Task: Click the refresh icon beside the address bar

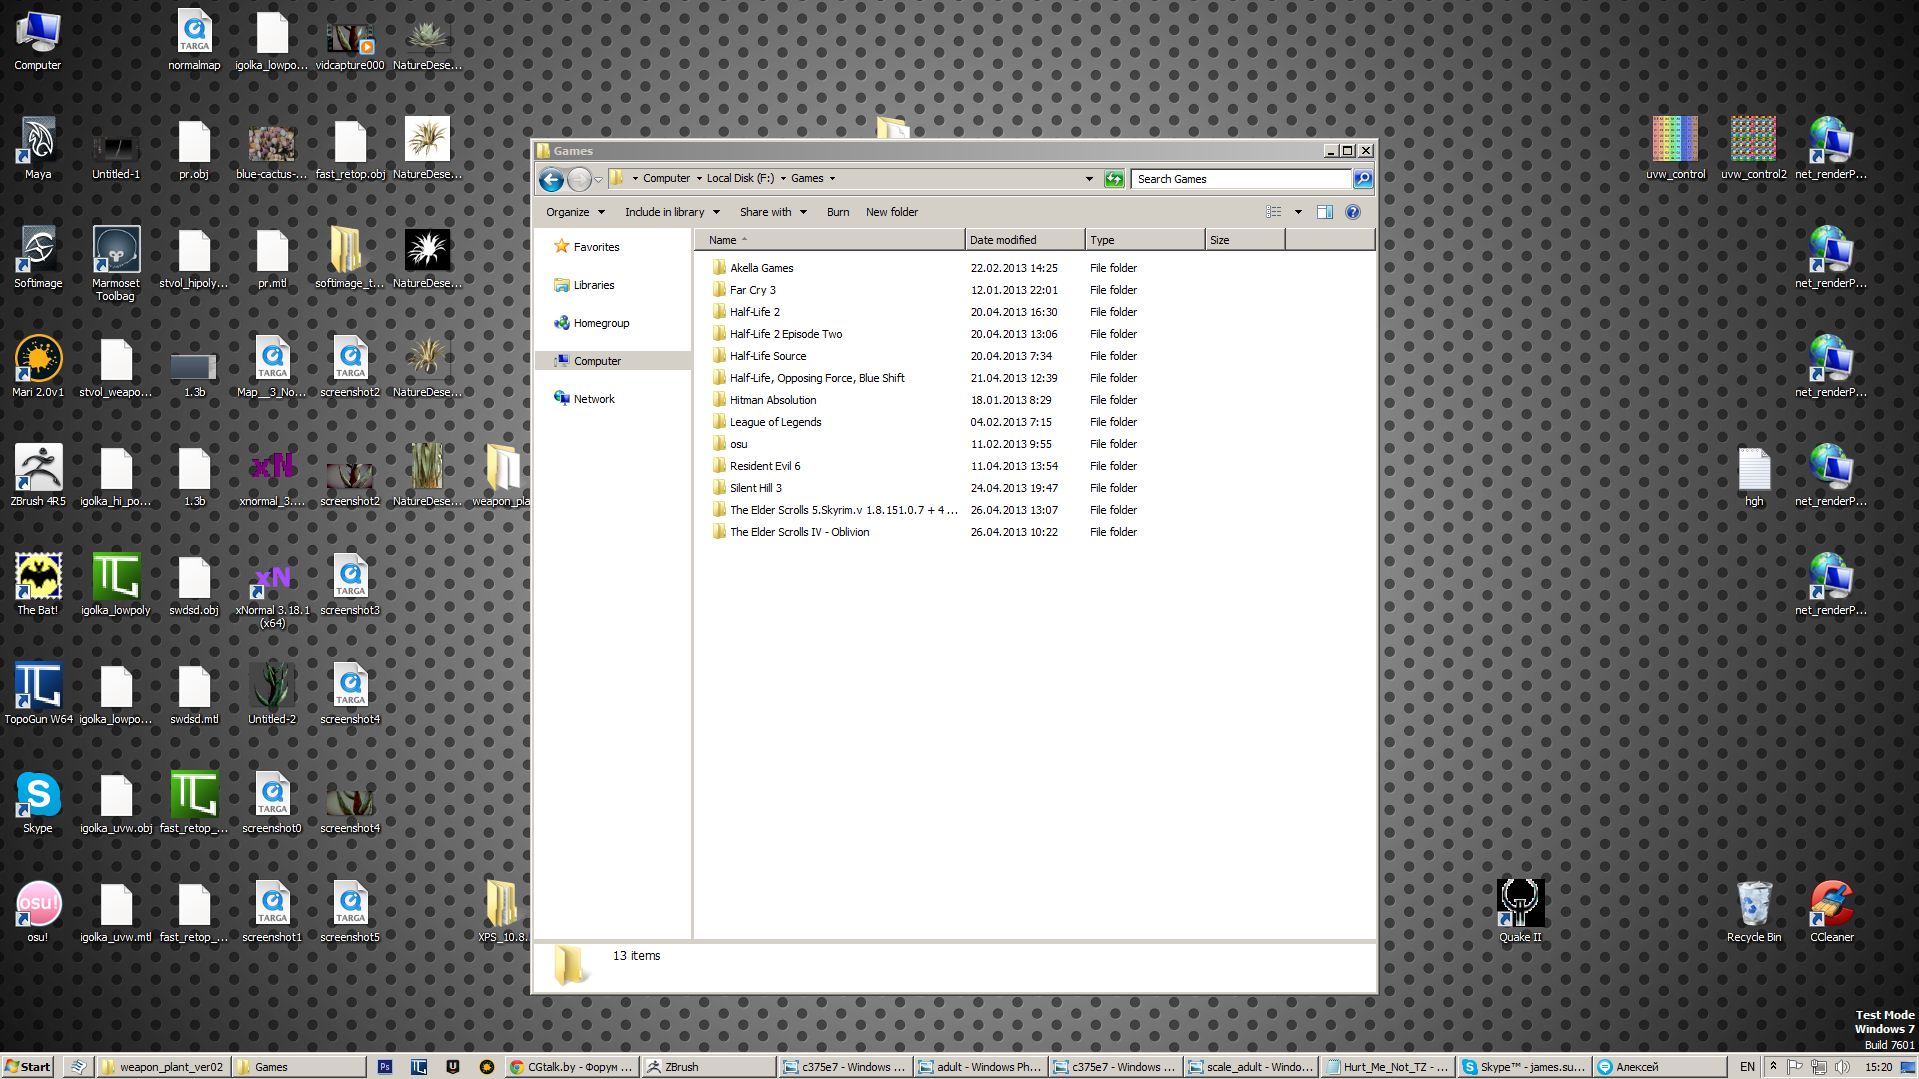Action: 1114,179
